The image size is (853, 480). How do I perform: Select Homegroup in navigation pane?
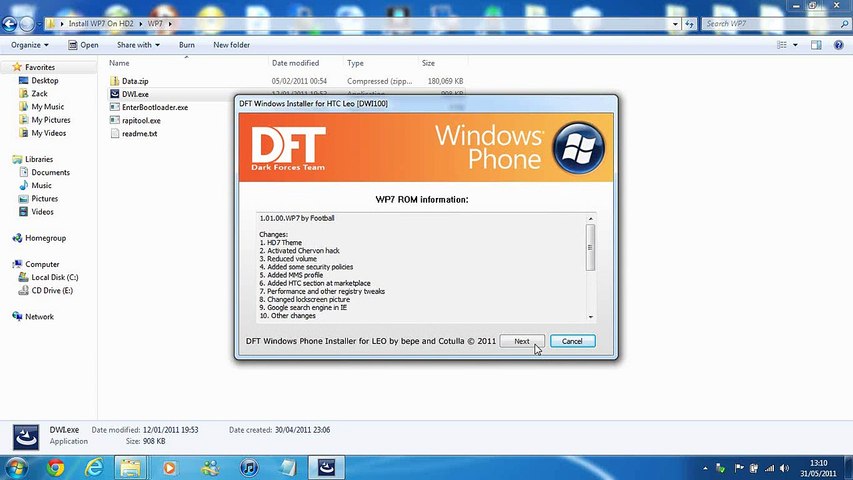(x=45, y=238)
